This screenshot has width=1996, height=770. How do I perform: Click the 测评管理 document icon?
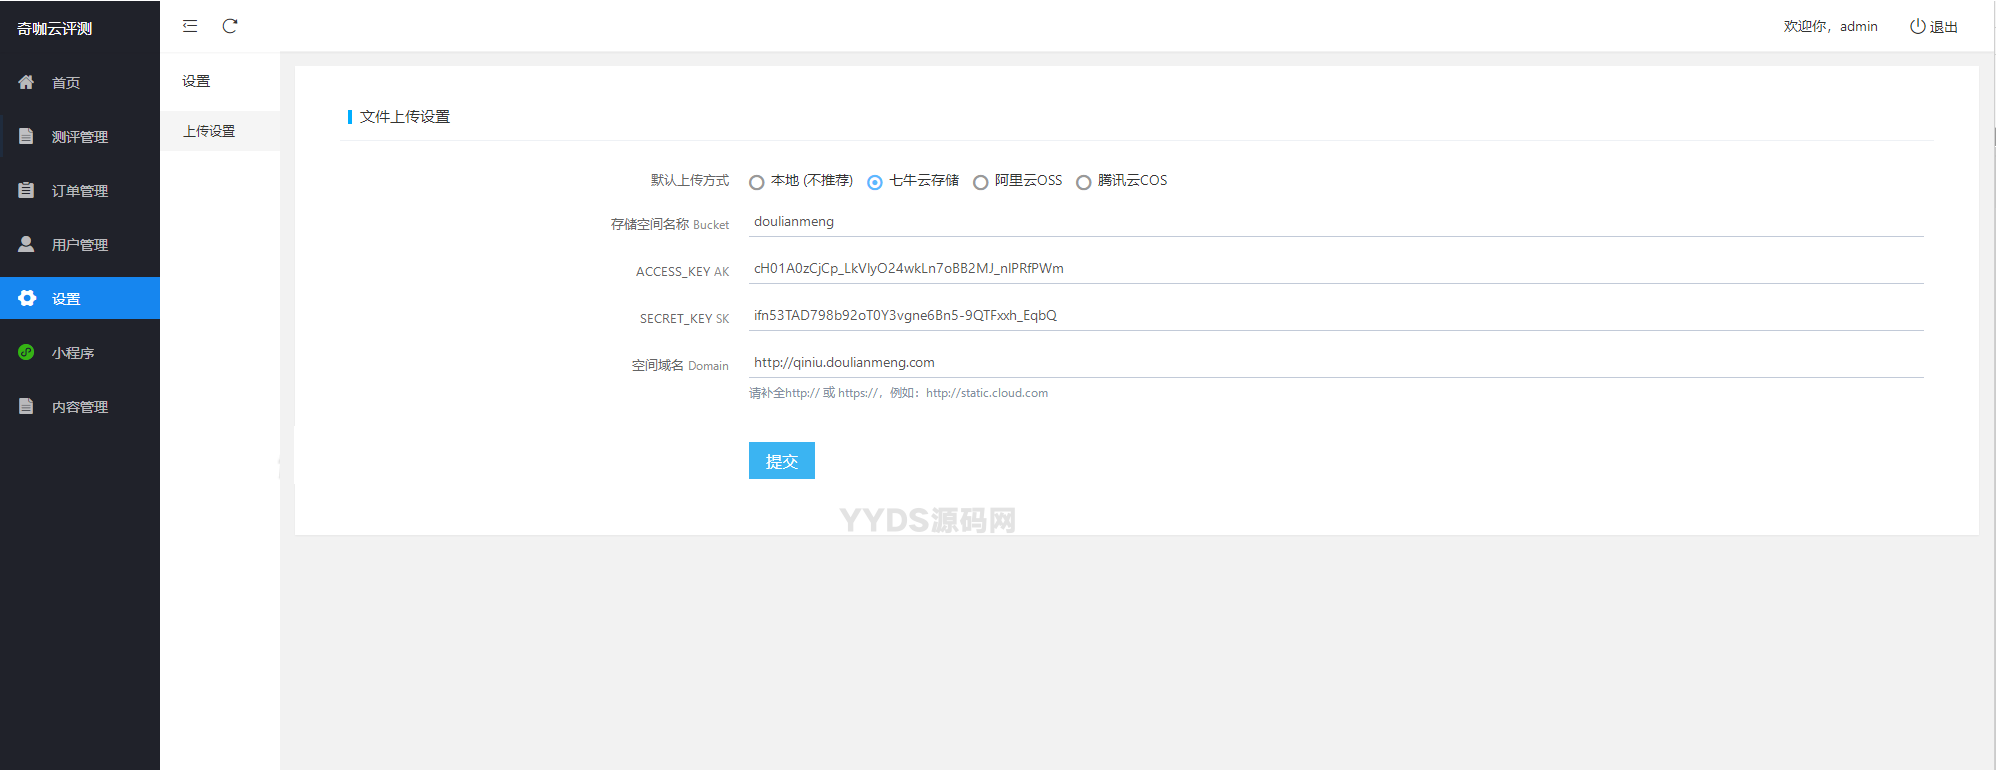[x=26, y=136]
